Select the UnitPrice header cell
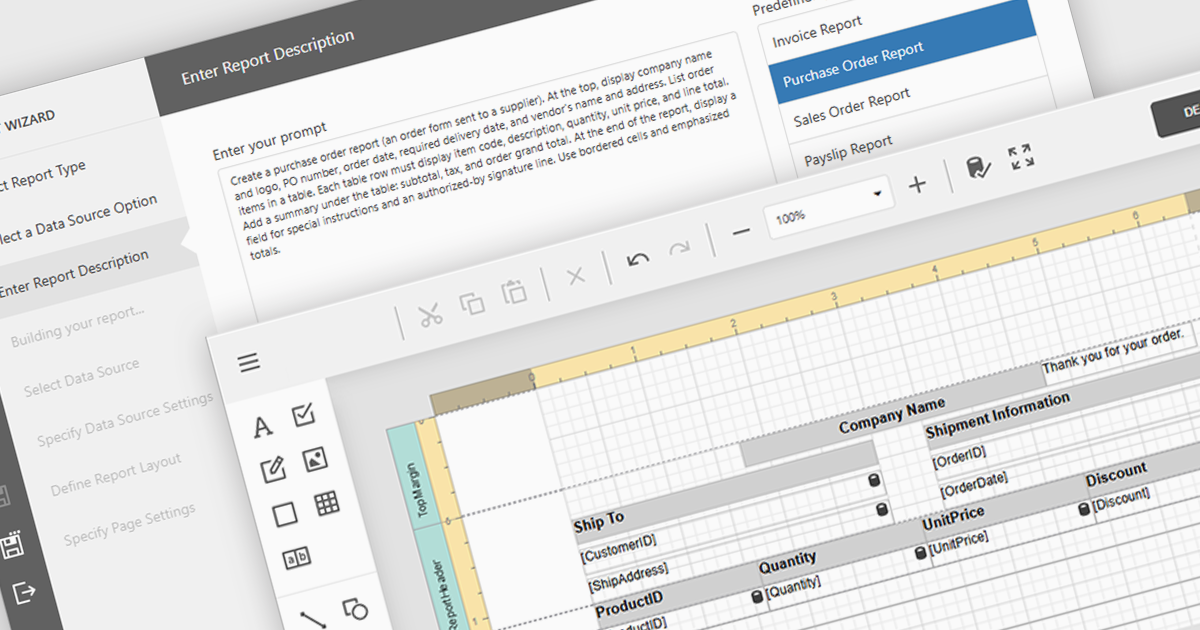1200x630 pixels. click(x=953, y=518)
